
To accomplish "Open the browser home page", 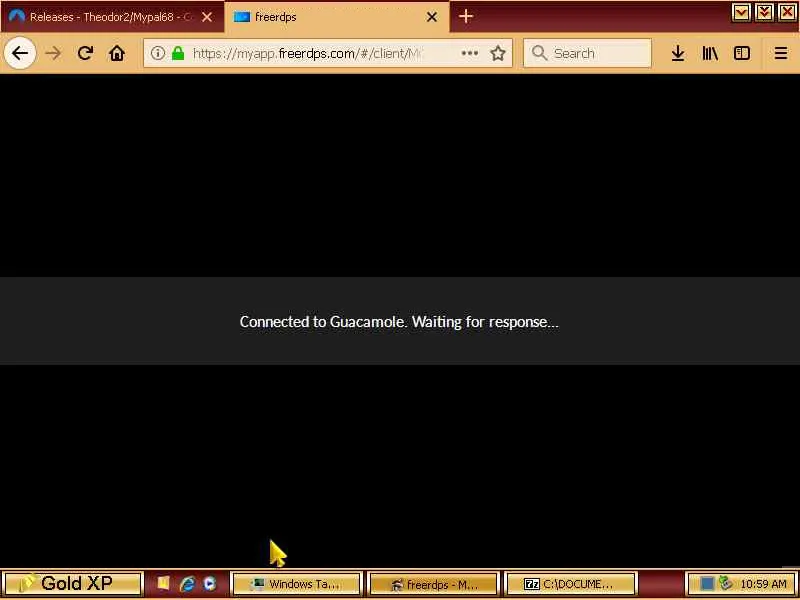I will tap(117, 53).
